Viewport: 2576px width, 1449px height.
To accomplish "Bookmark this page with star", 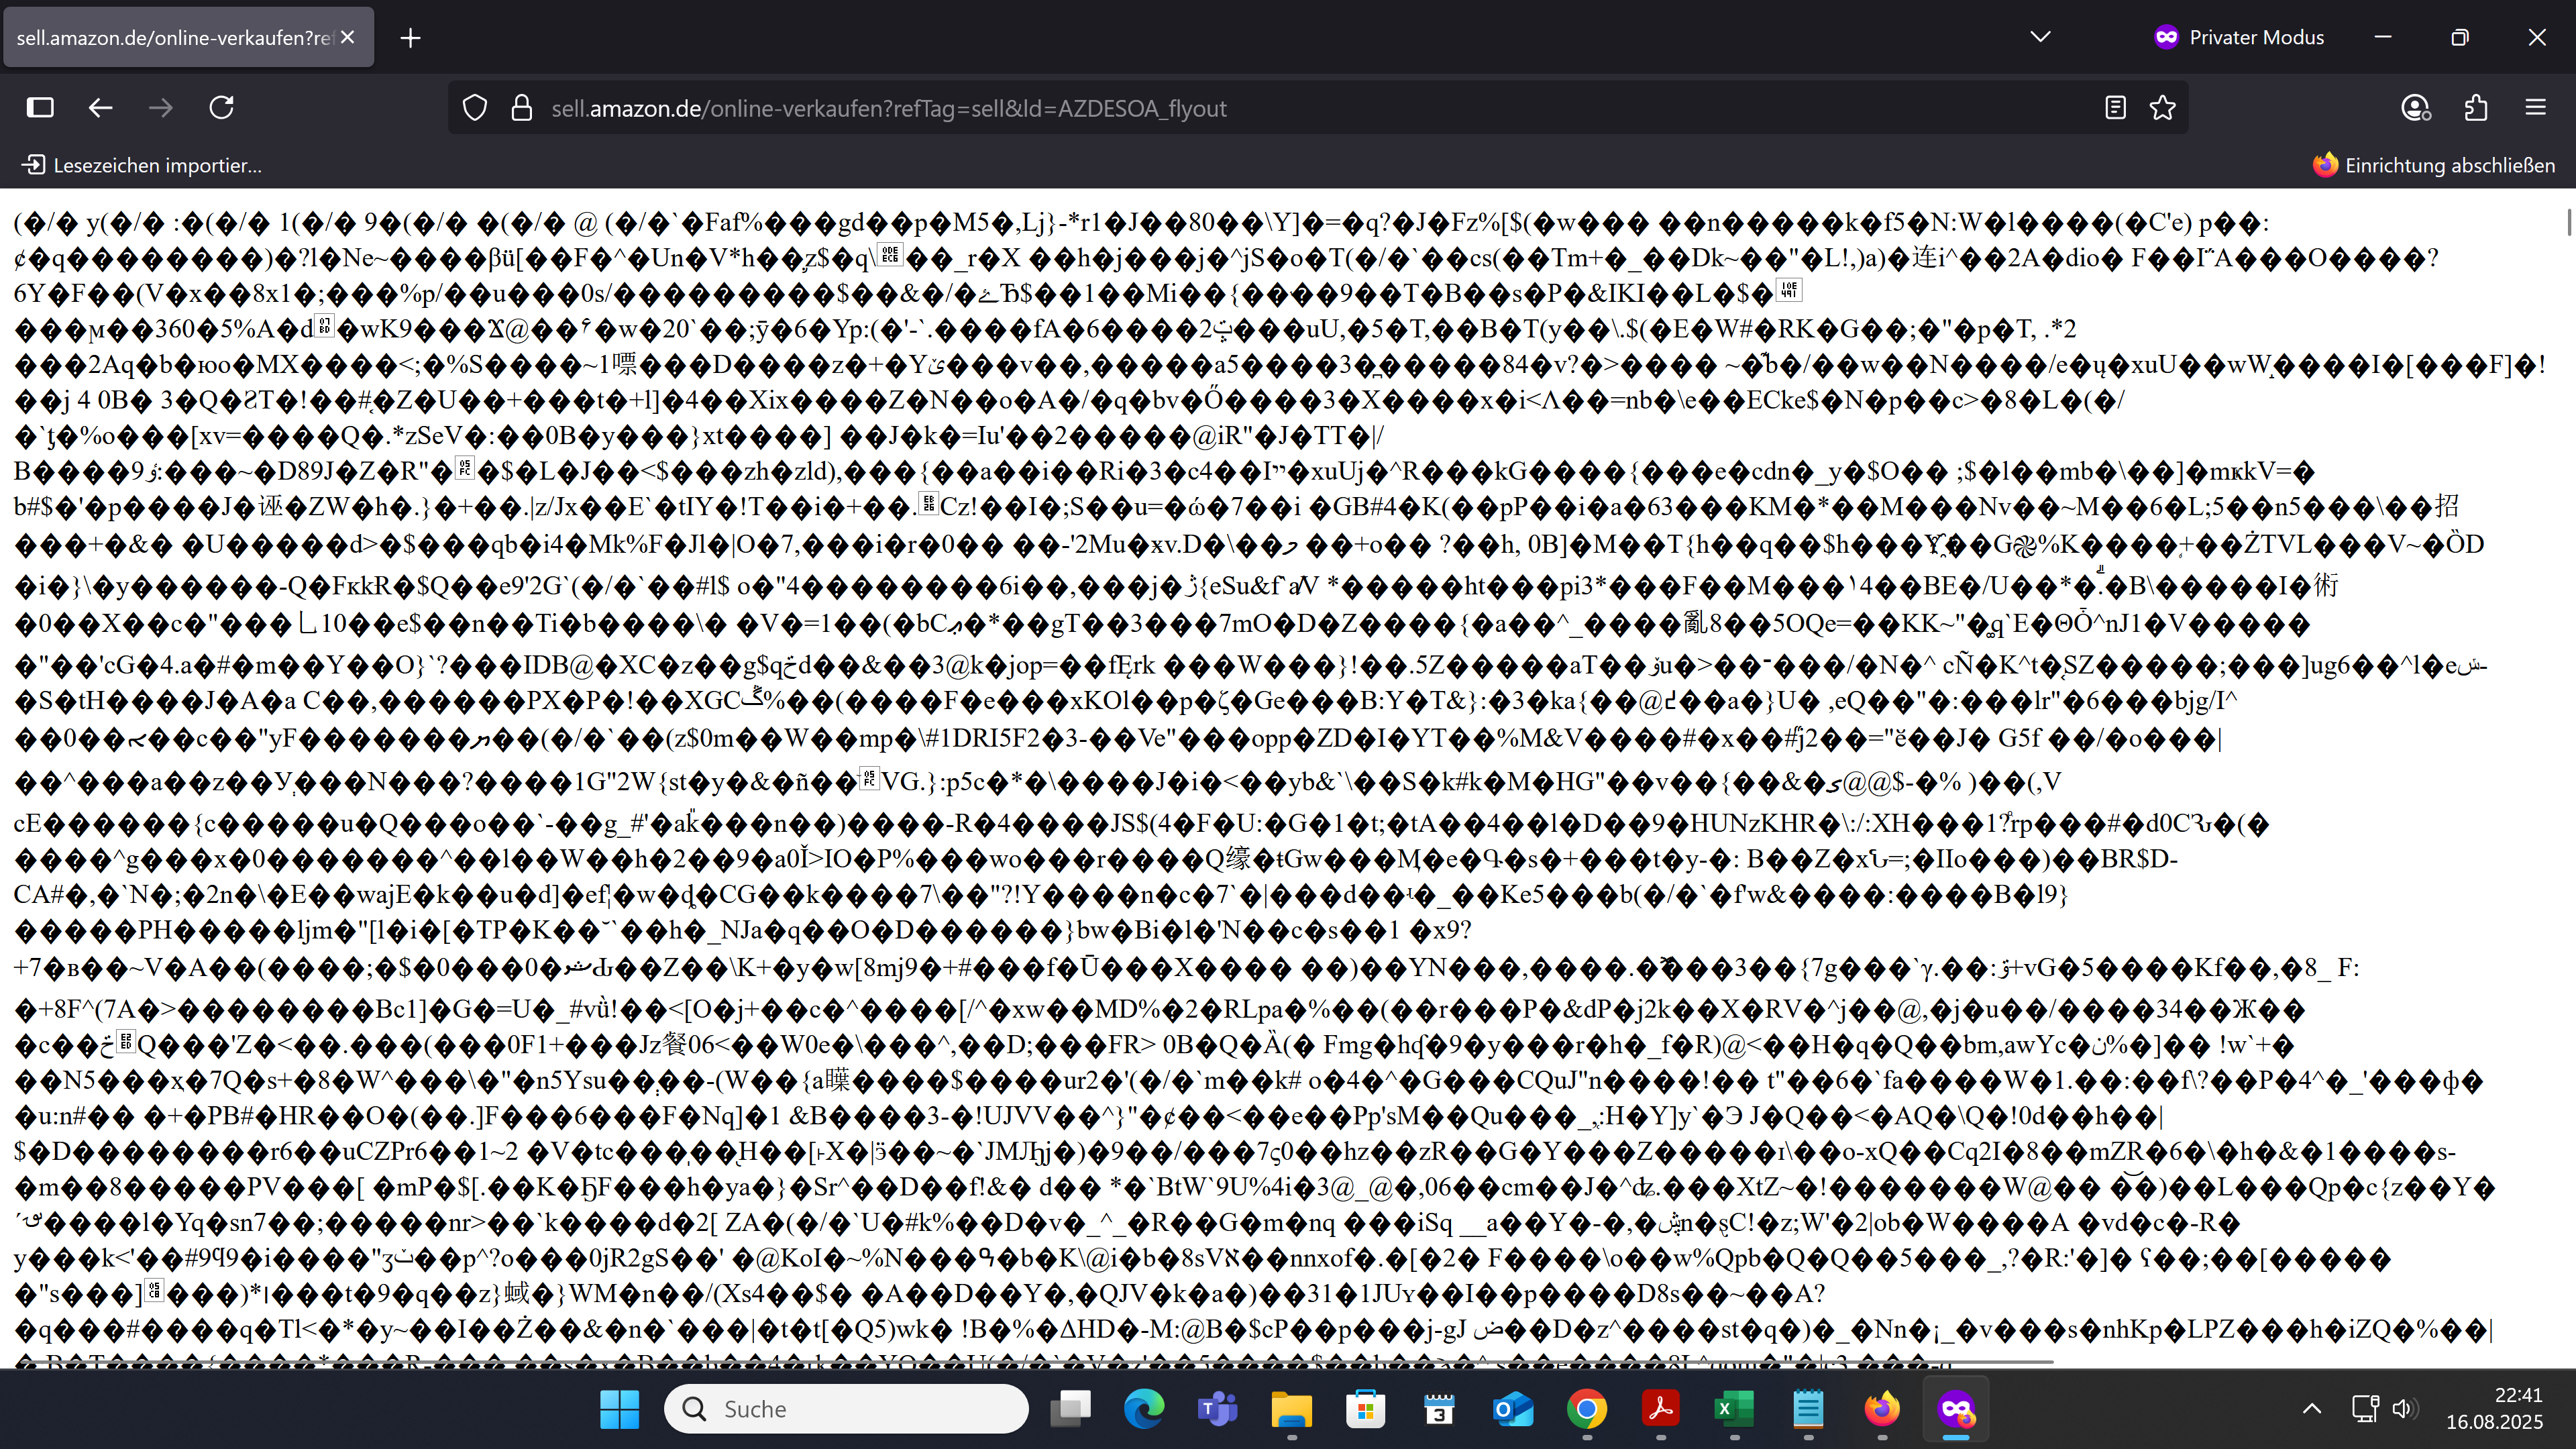I will pos(2162,108).
